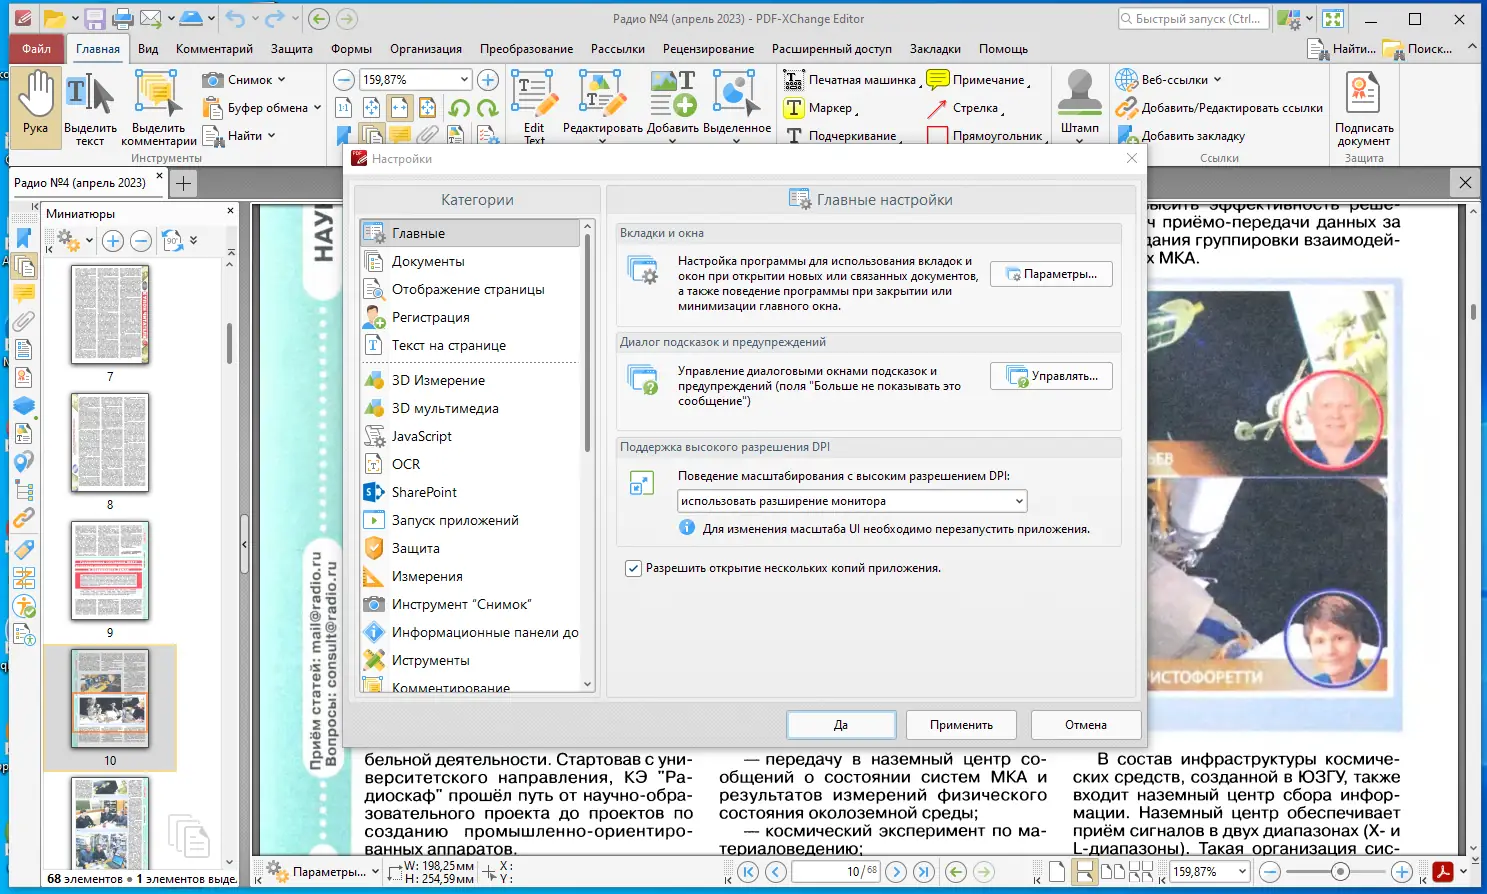Open the Comments pane in left sidebar
This screenshot has width=1487, height=894.
[x=24, y=294]
